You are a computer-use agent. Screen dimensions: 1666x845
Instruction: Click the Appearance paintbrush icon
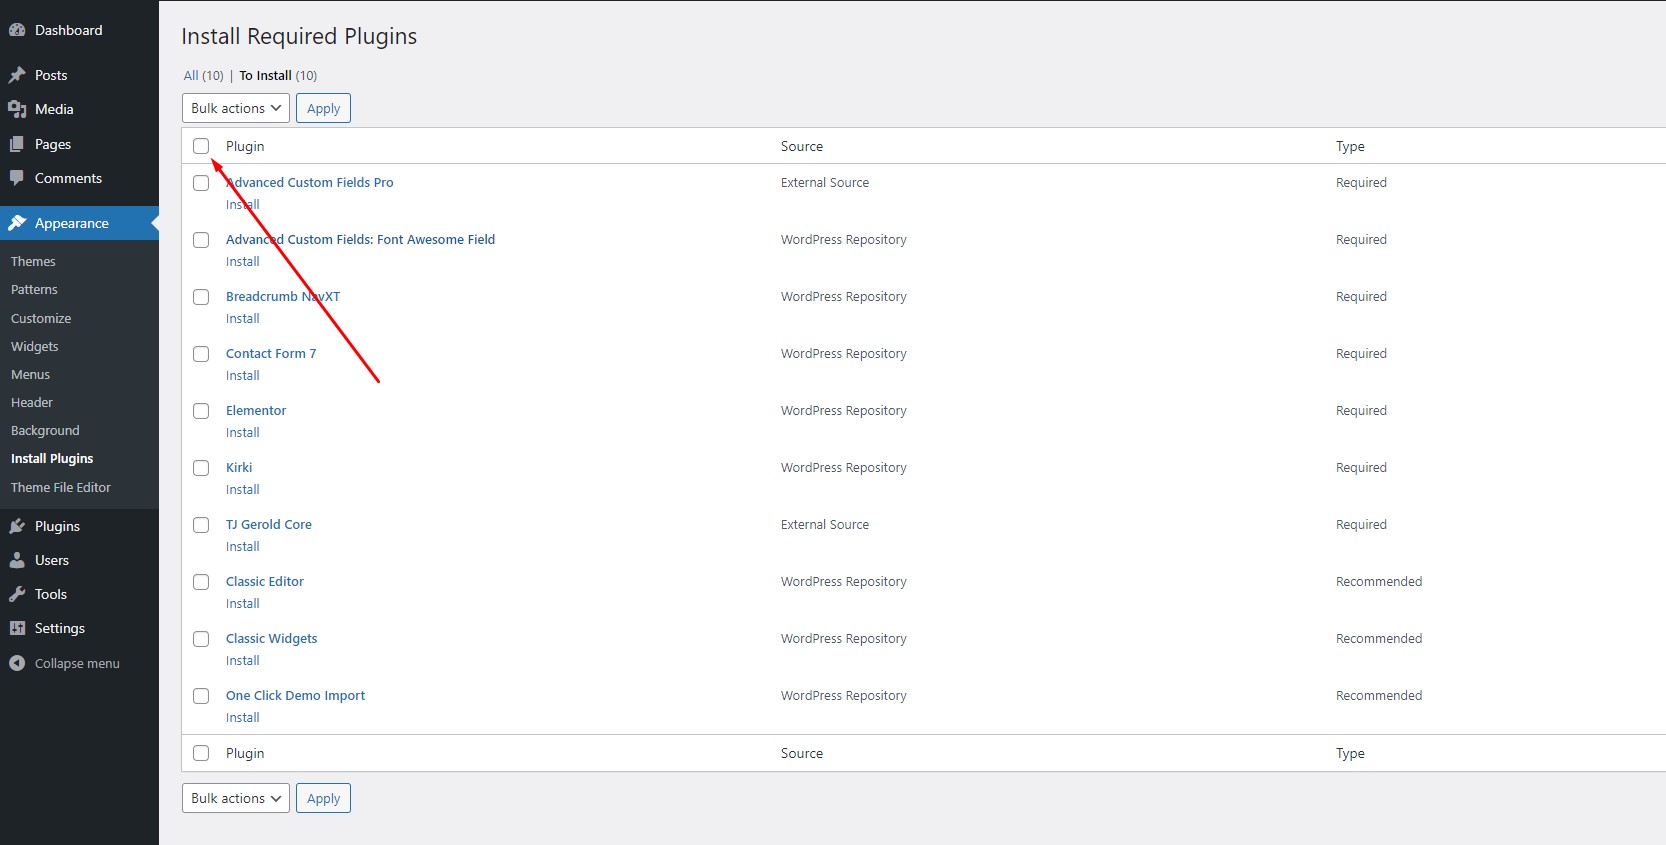[x=17, y=223]
